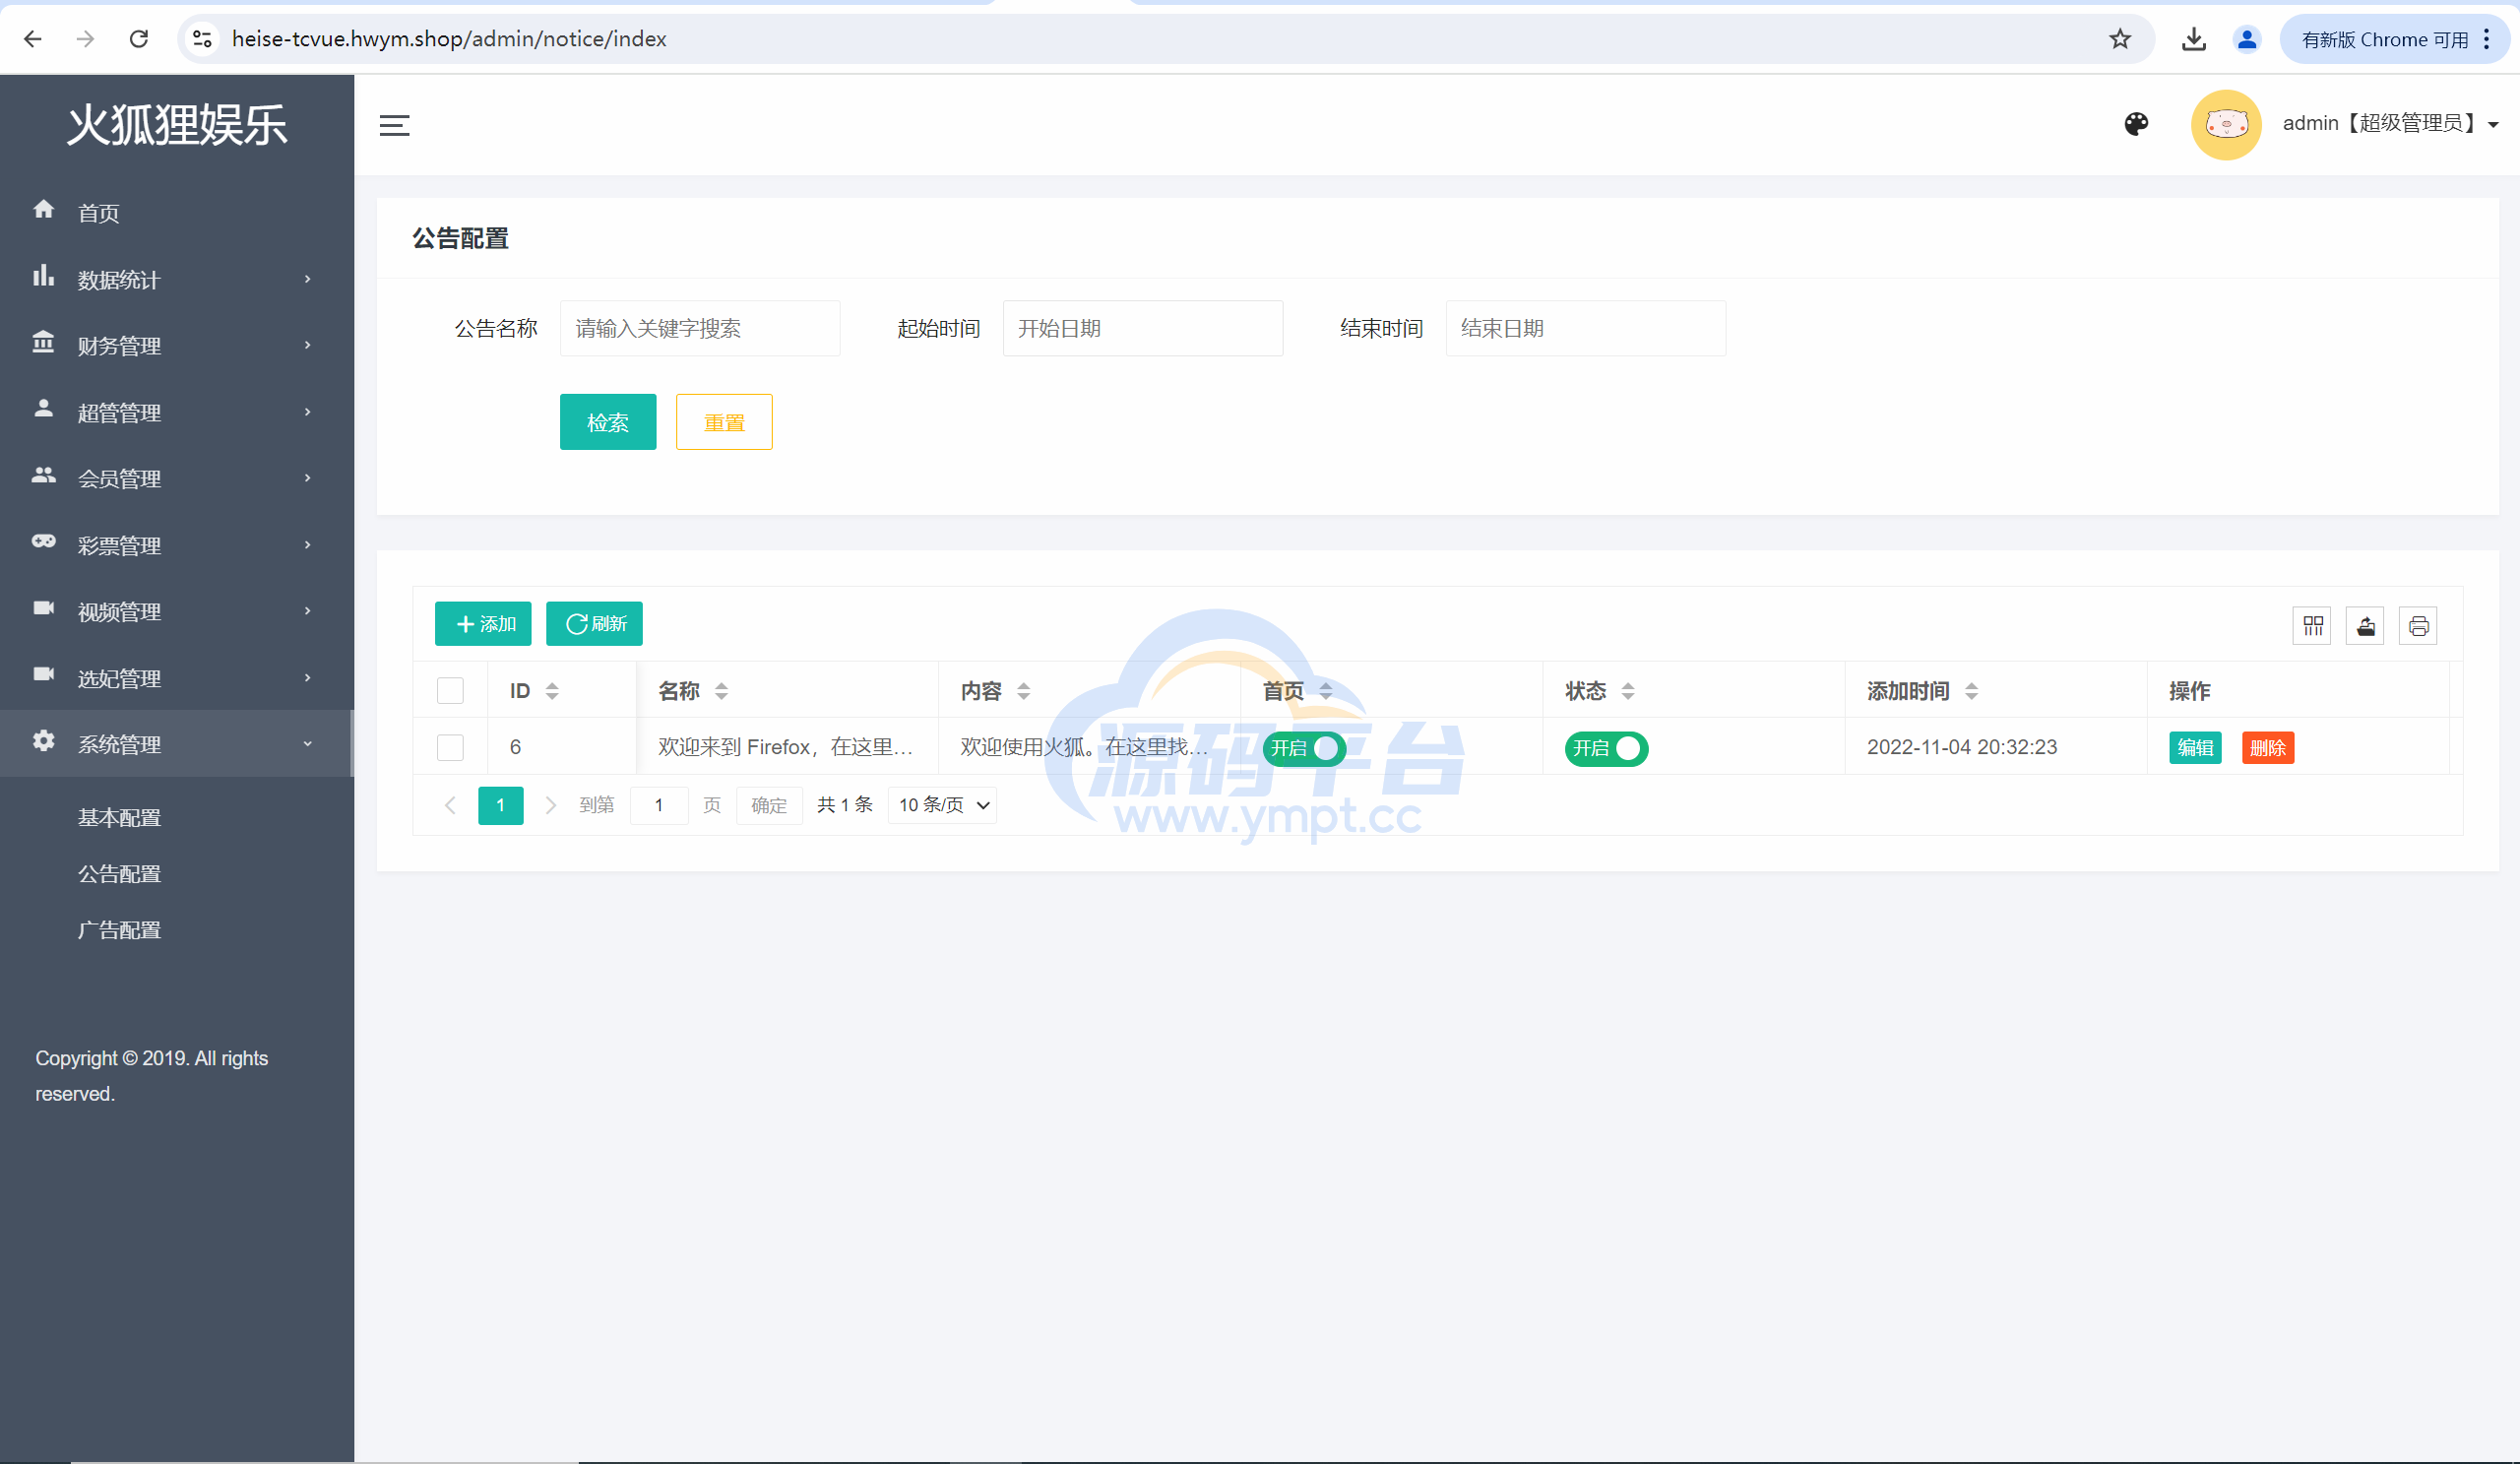Click the 确定 pagination confirm button
Viewport: 2520px width, 1464px height.
(769, 806)
